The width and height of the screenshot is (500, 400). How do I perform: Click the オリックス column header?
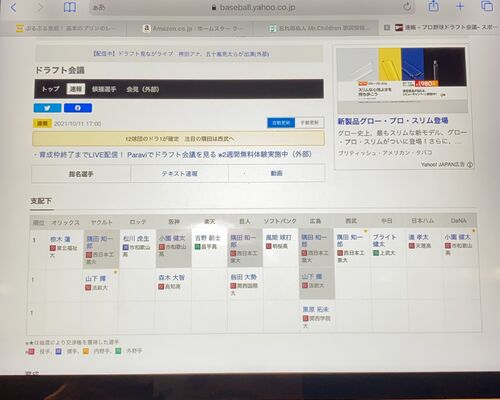pyautogui.click(x=65, y=222)
